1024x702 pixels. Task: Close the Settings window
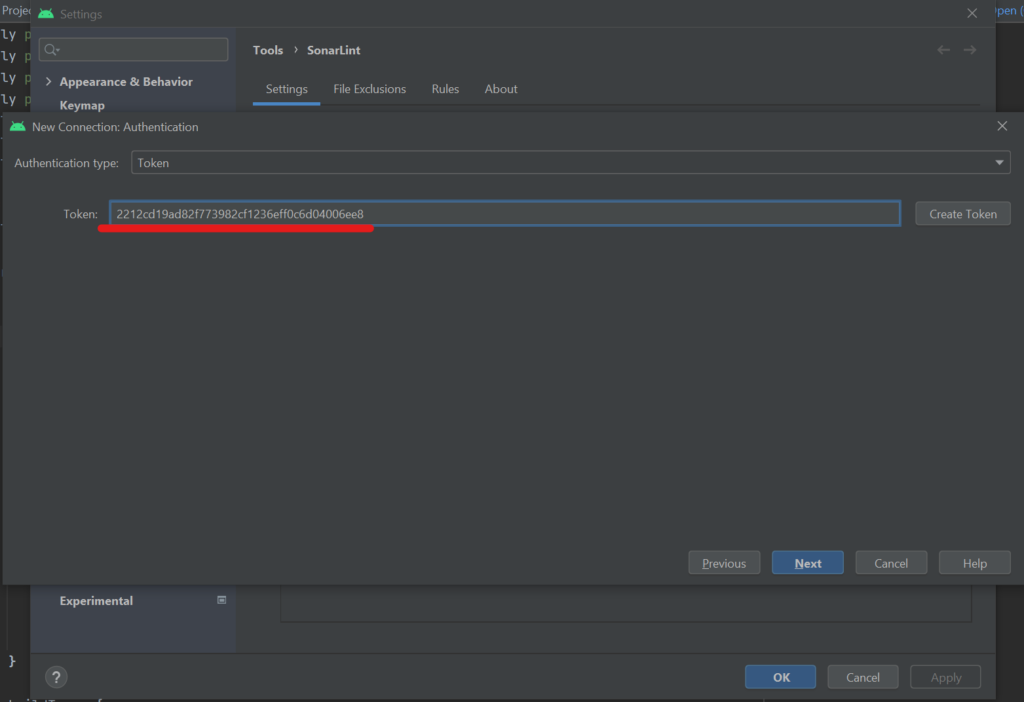tap(972, 13)
